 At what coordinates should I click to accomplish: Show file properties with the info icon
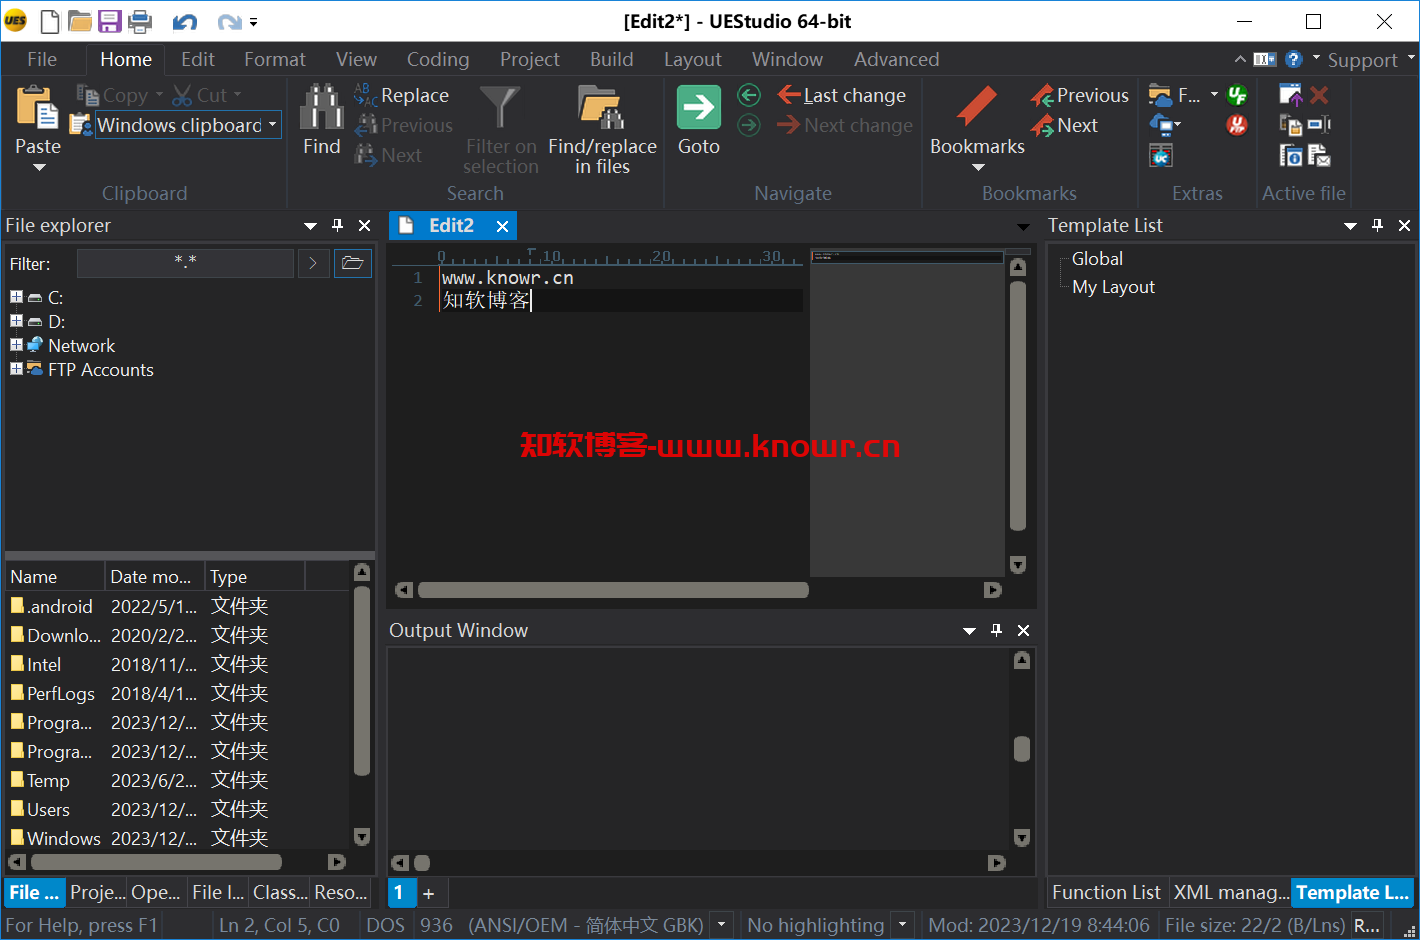click(1290, 156)
